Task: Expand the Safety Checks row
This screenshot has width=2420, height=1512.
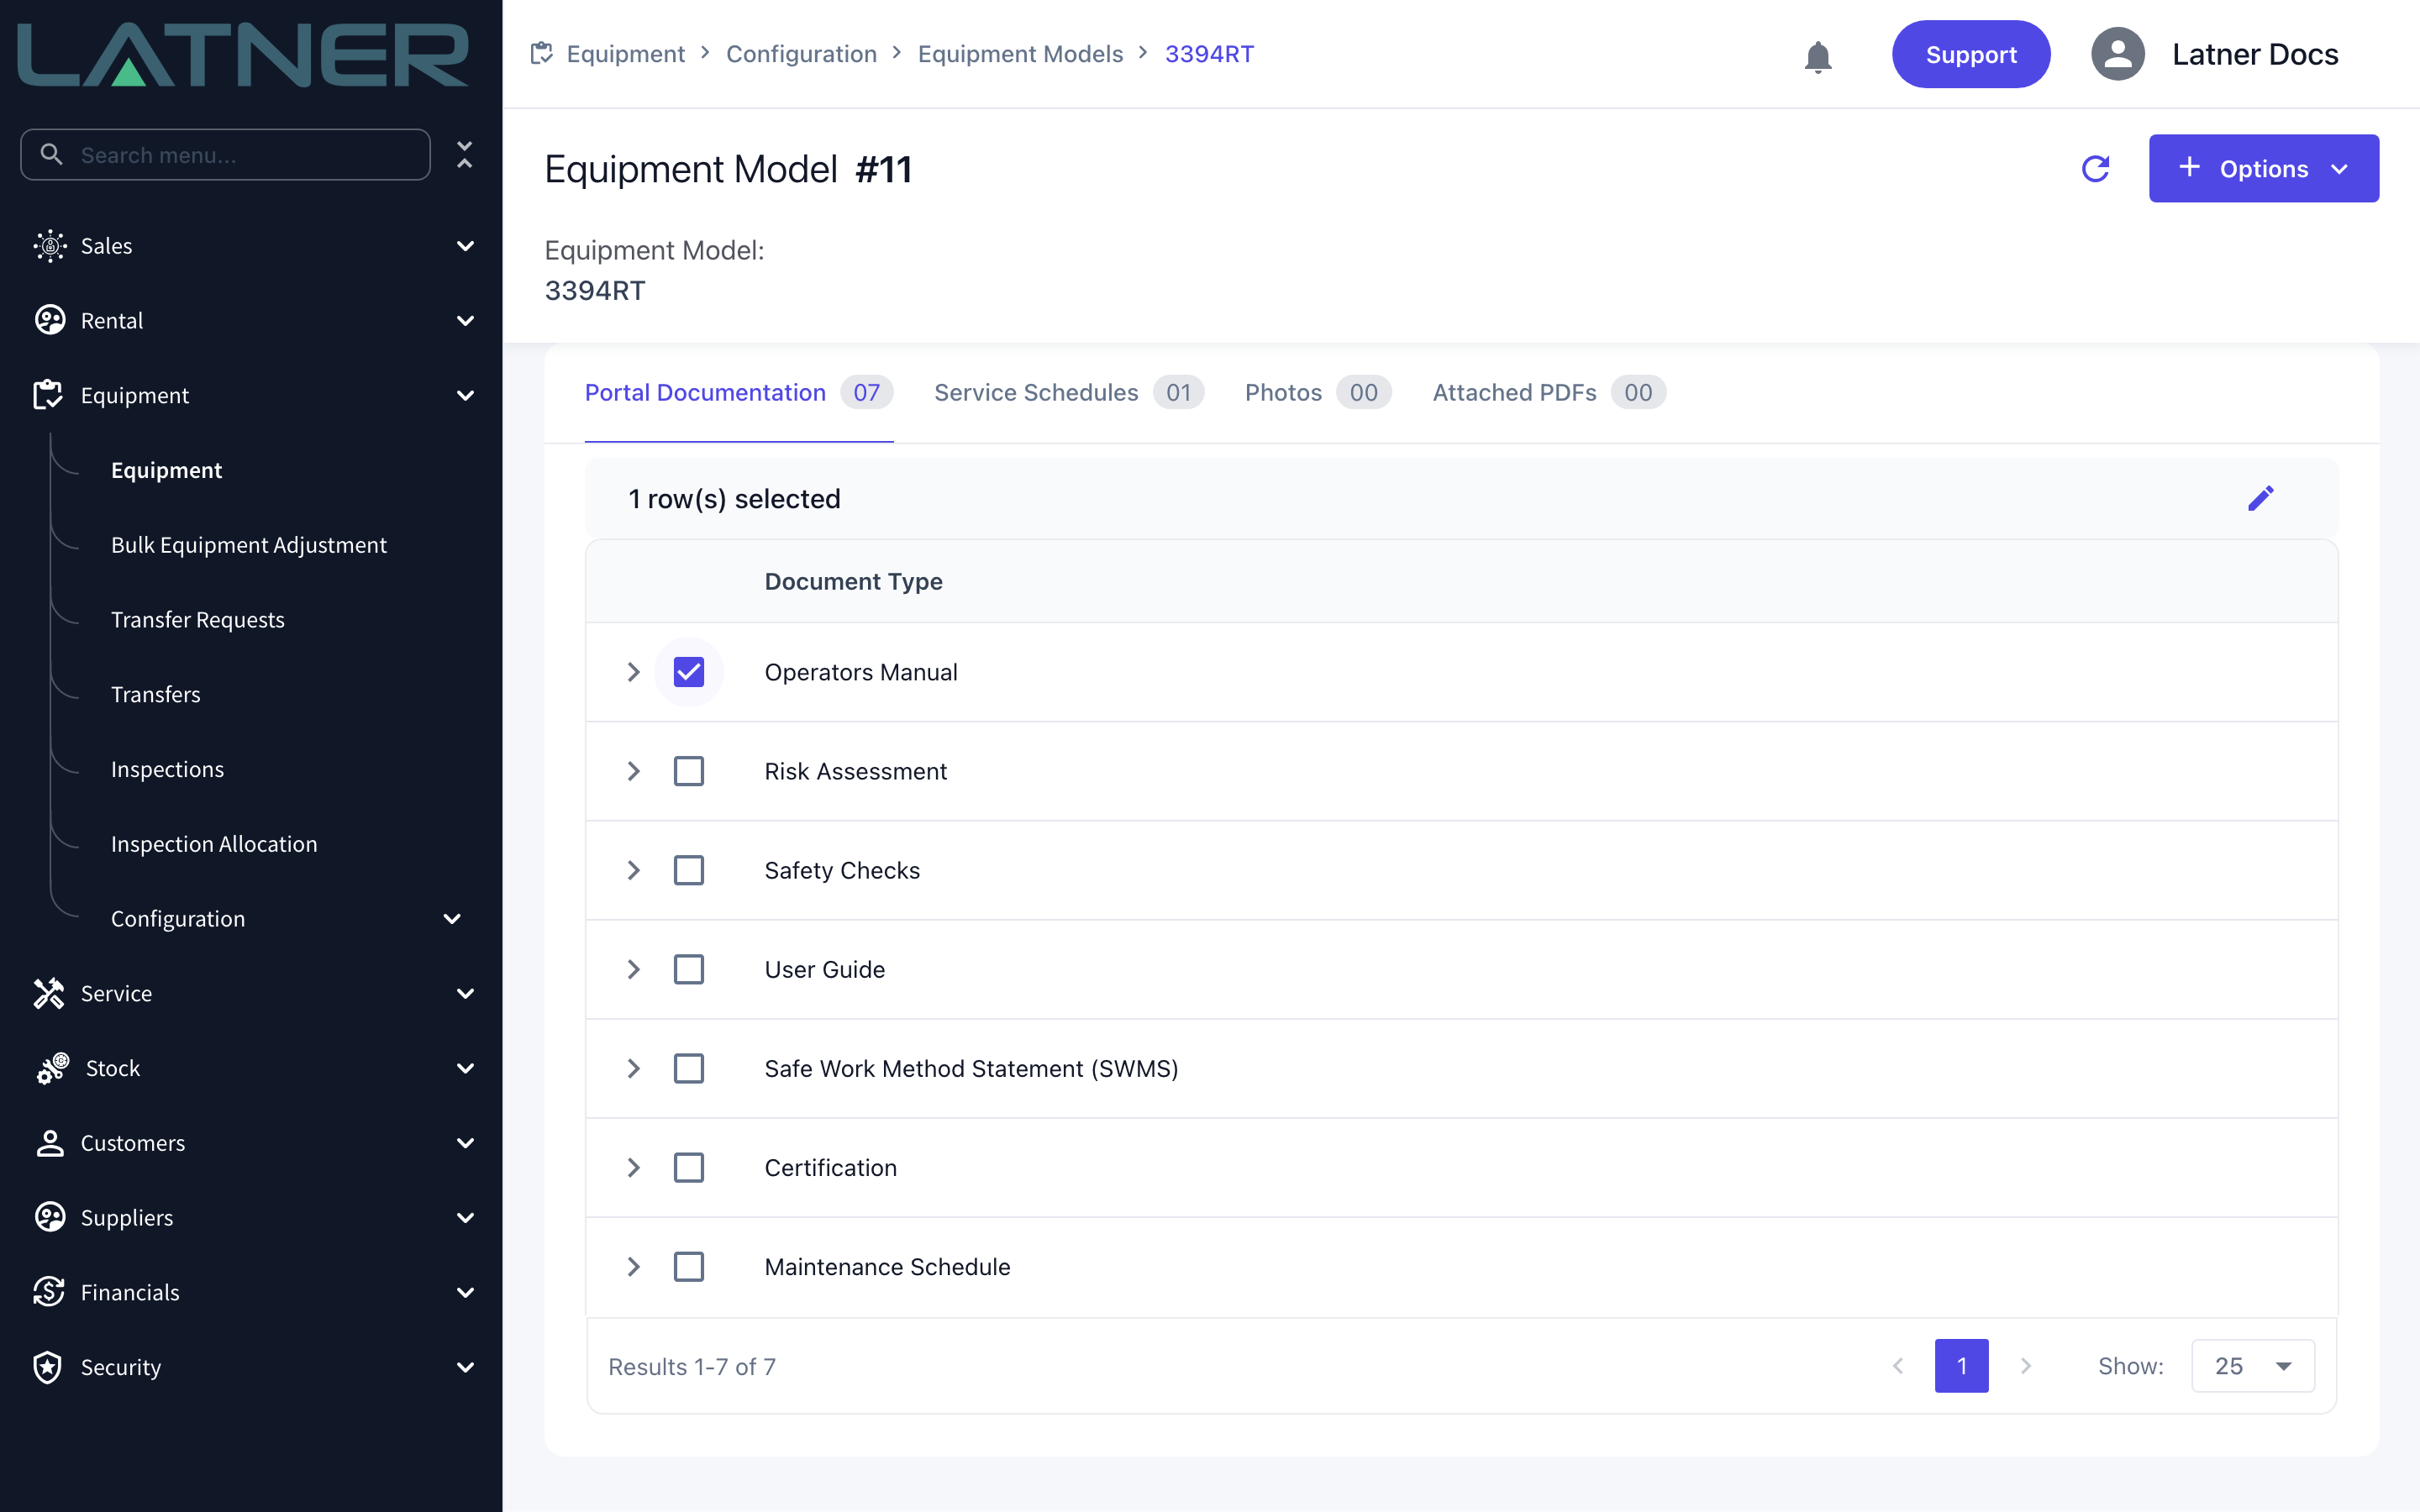Action: pyautogui.click(x=633, y=870)
